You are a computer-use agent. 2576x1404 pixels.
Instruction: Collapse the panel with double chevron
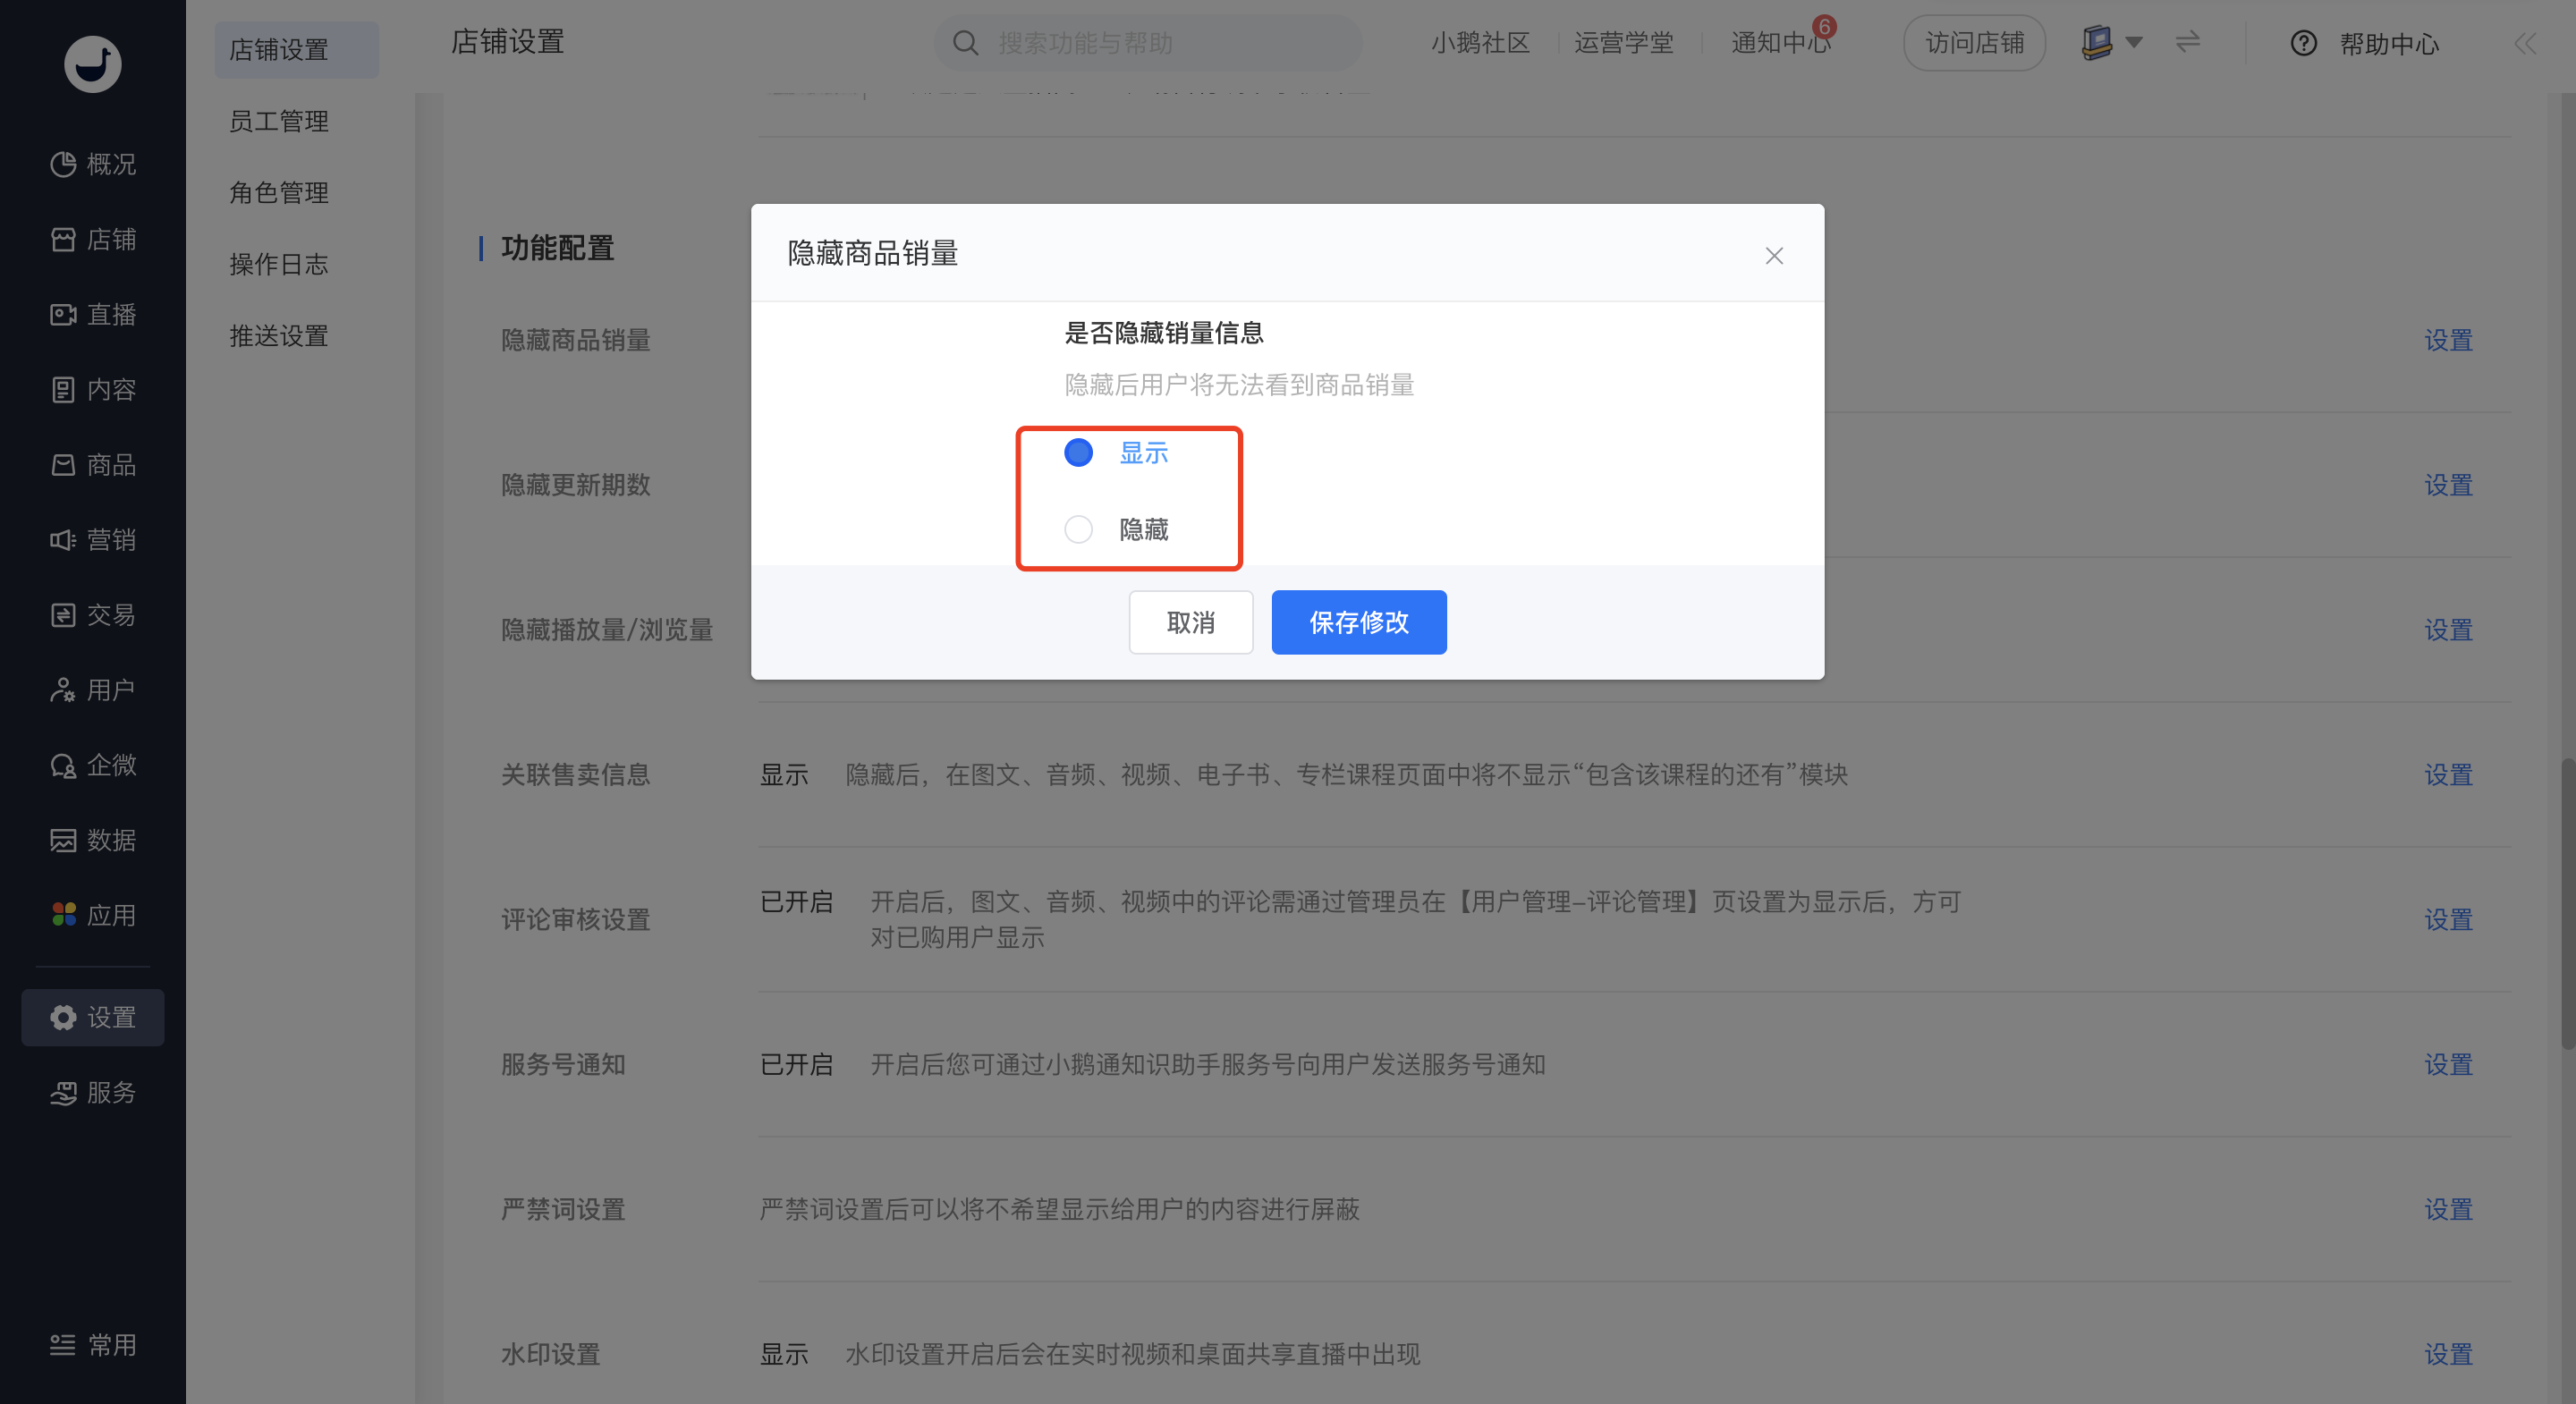(2524, 43)
